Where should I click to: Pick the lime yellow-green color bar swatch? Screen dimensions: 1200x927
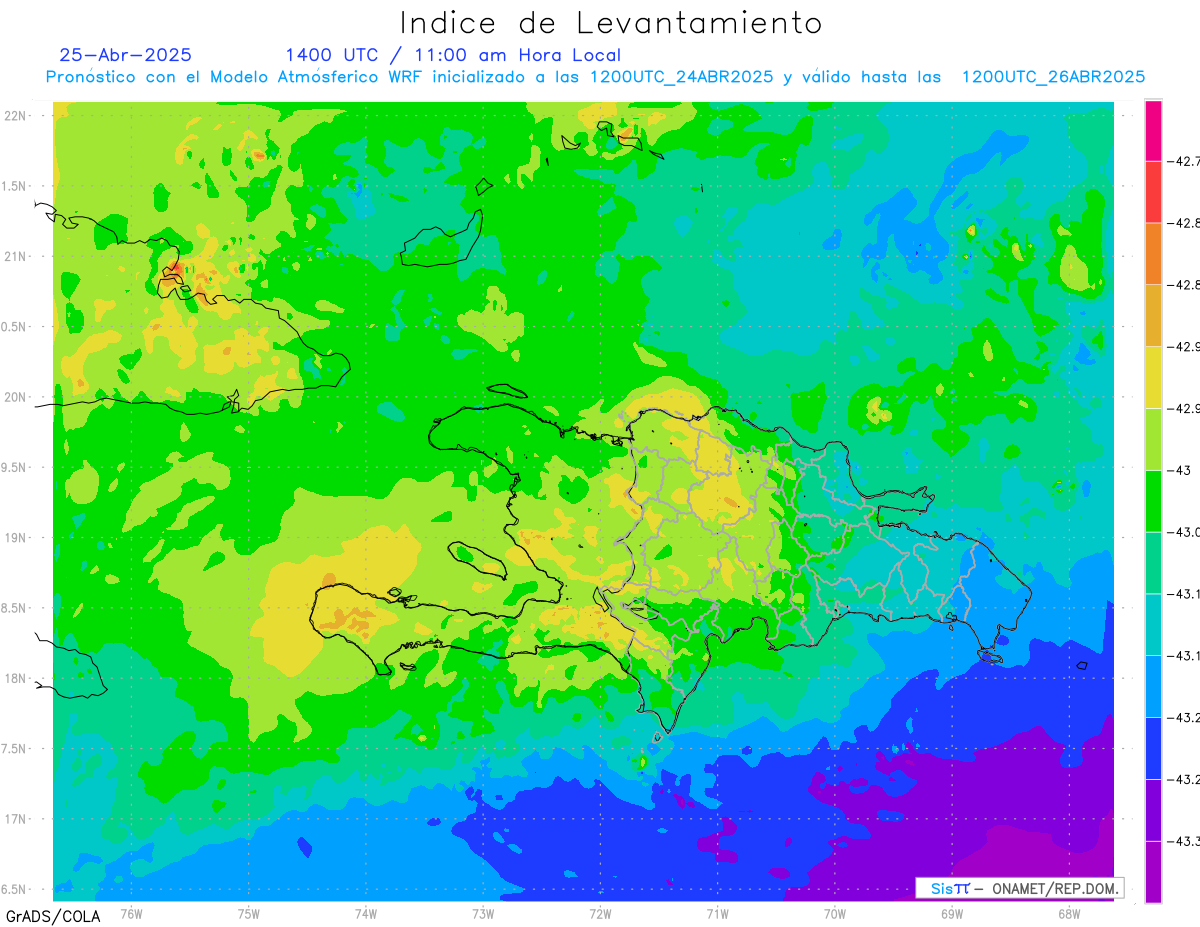1153,439
